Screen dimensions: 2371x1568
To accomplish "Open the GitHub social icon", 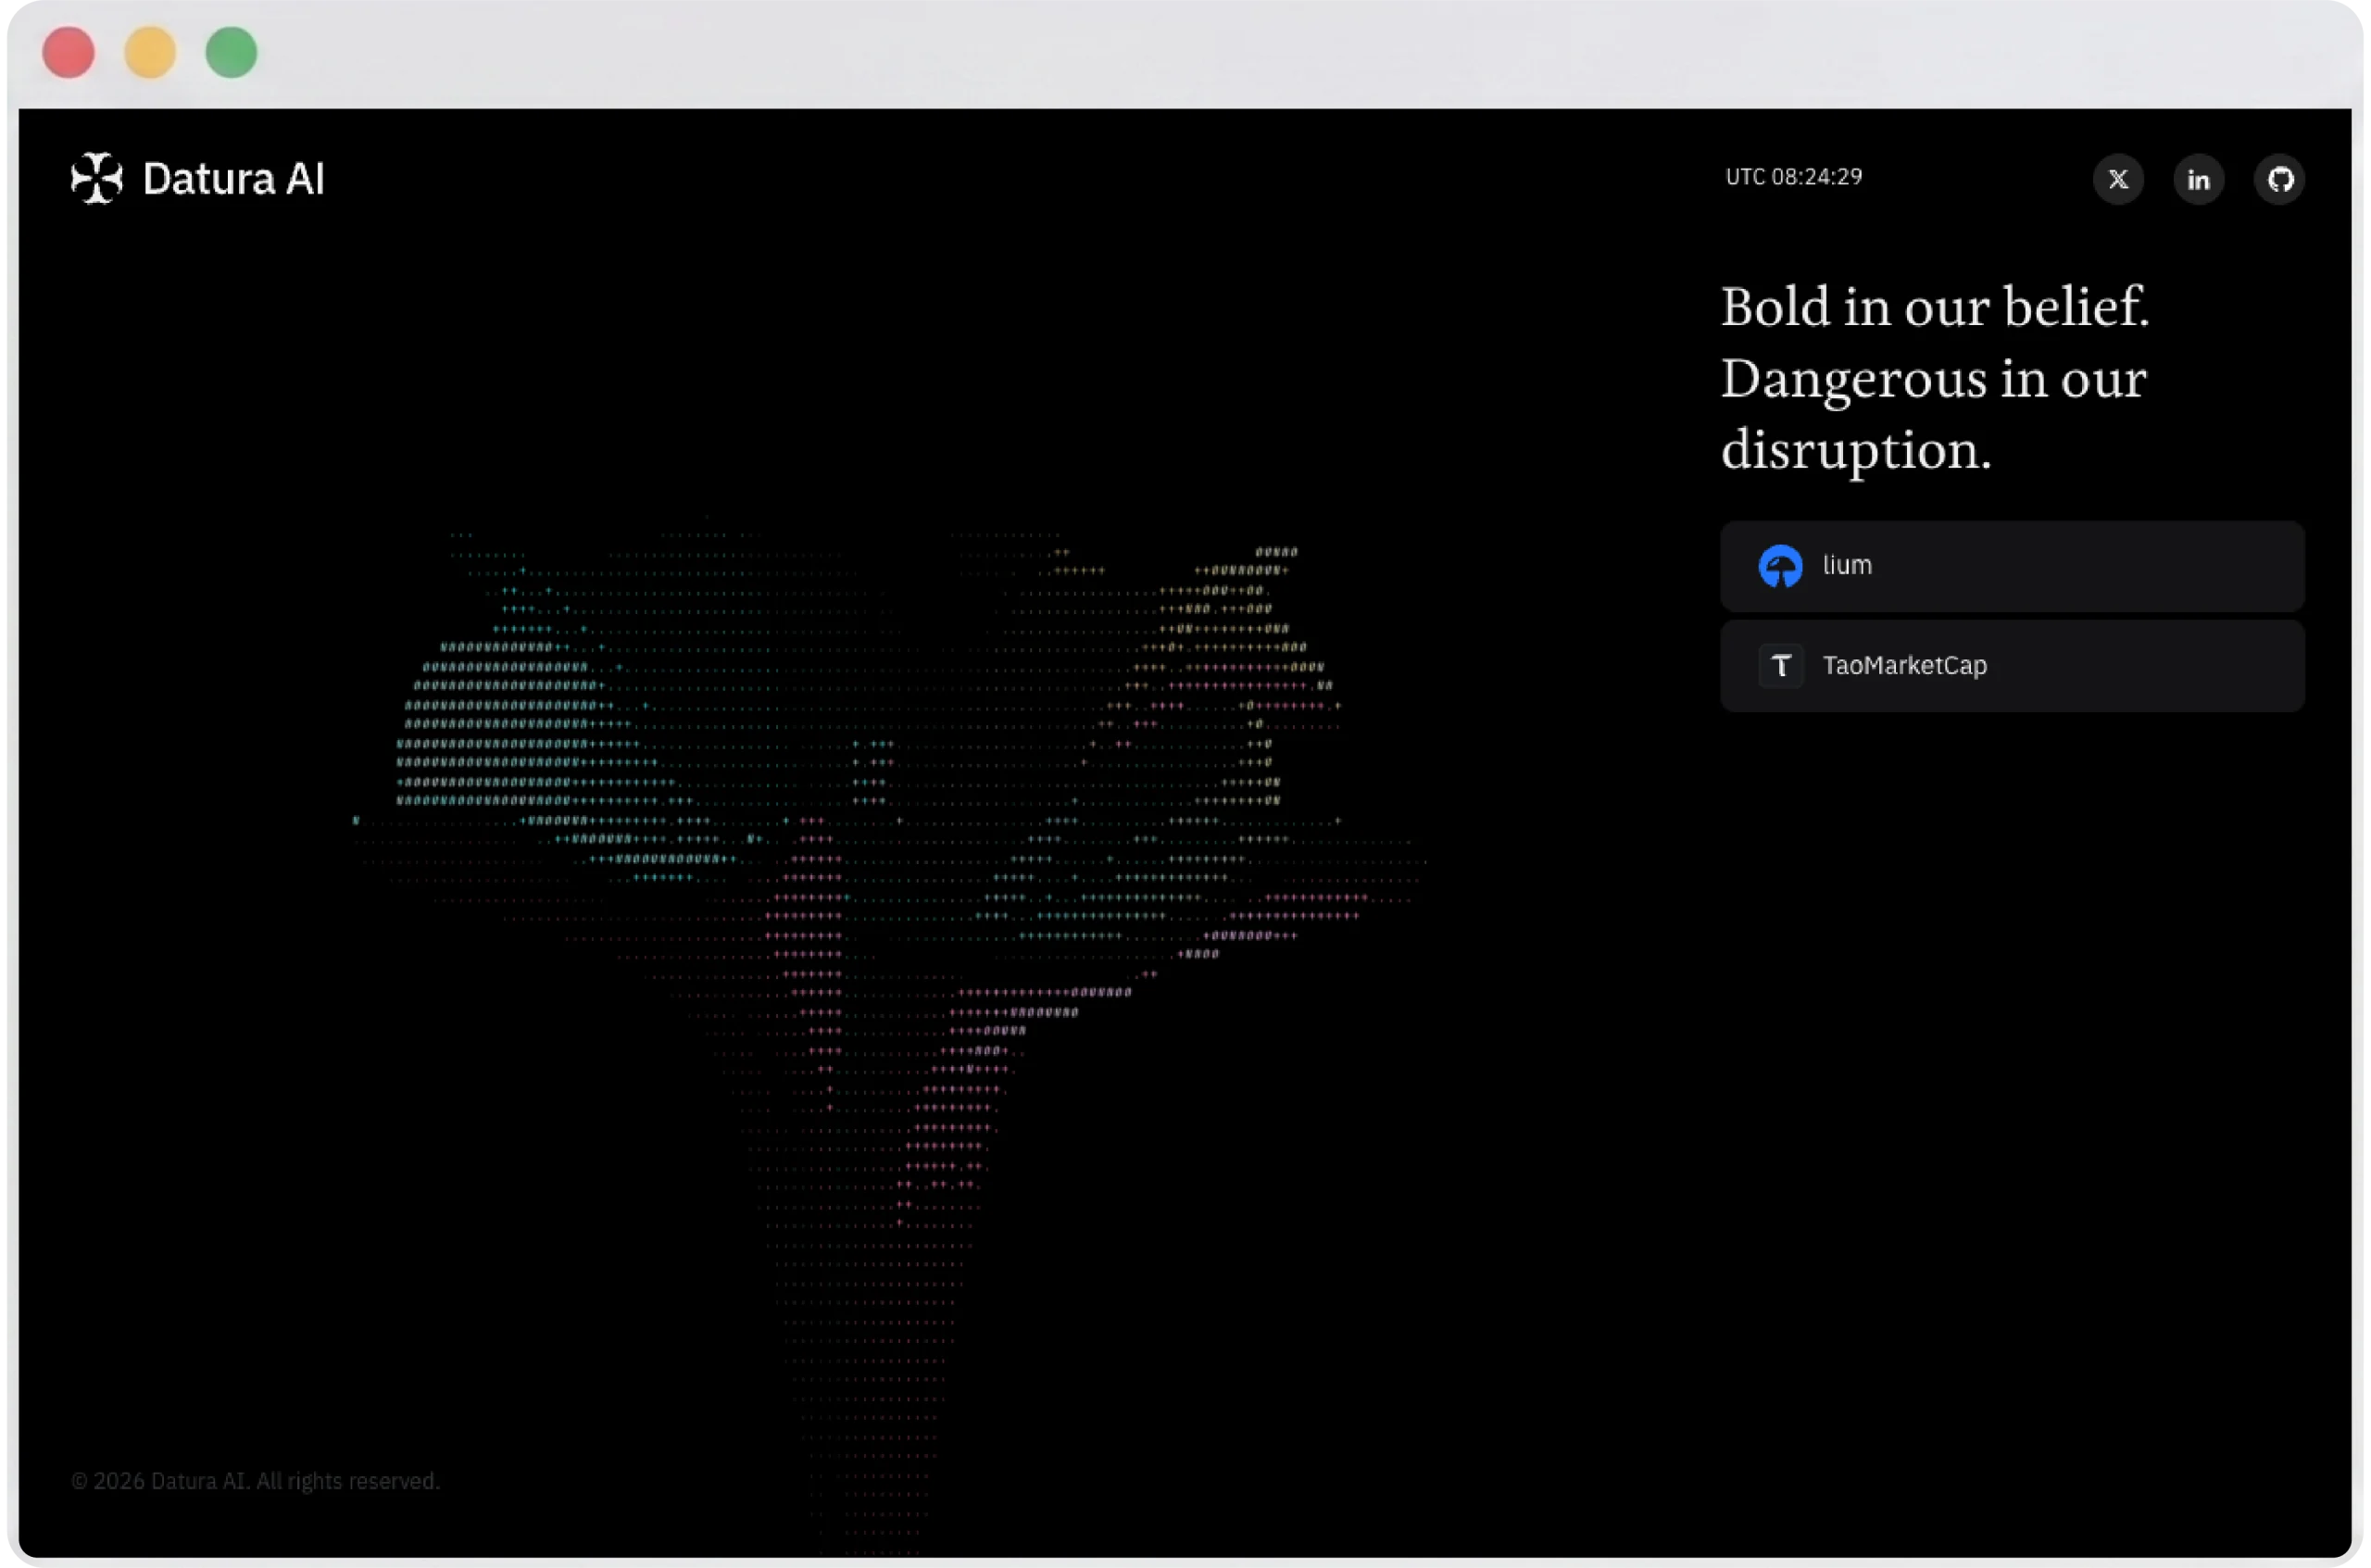I will coord(2279,180).
